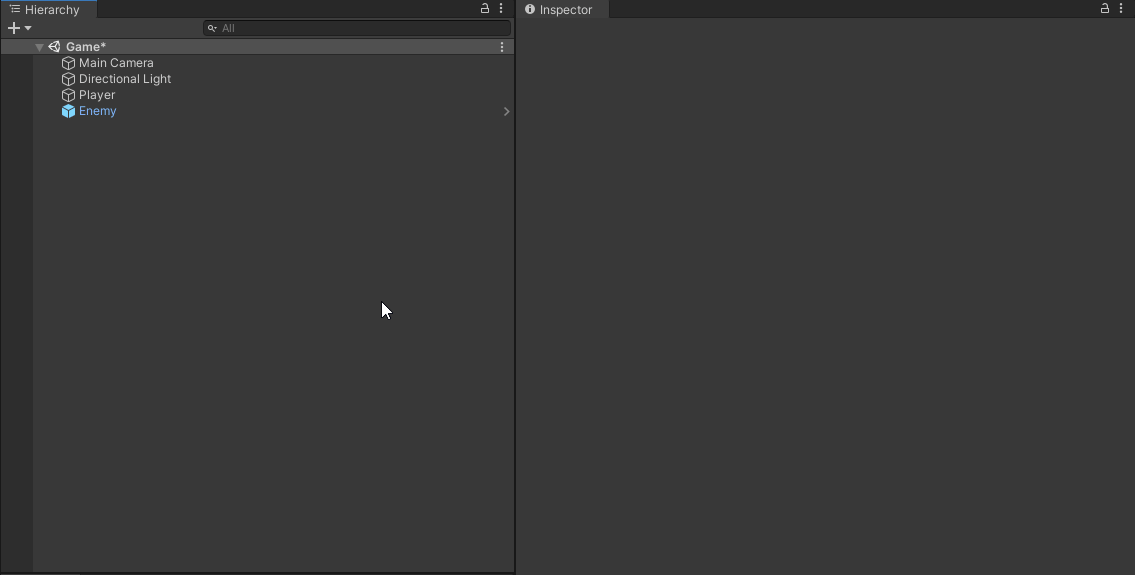Open the Hierarchy tab
This screenshot has height=575, width=1135.
pos(48,9)
